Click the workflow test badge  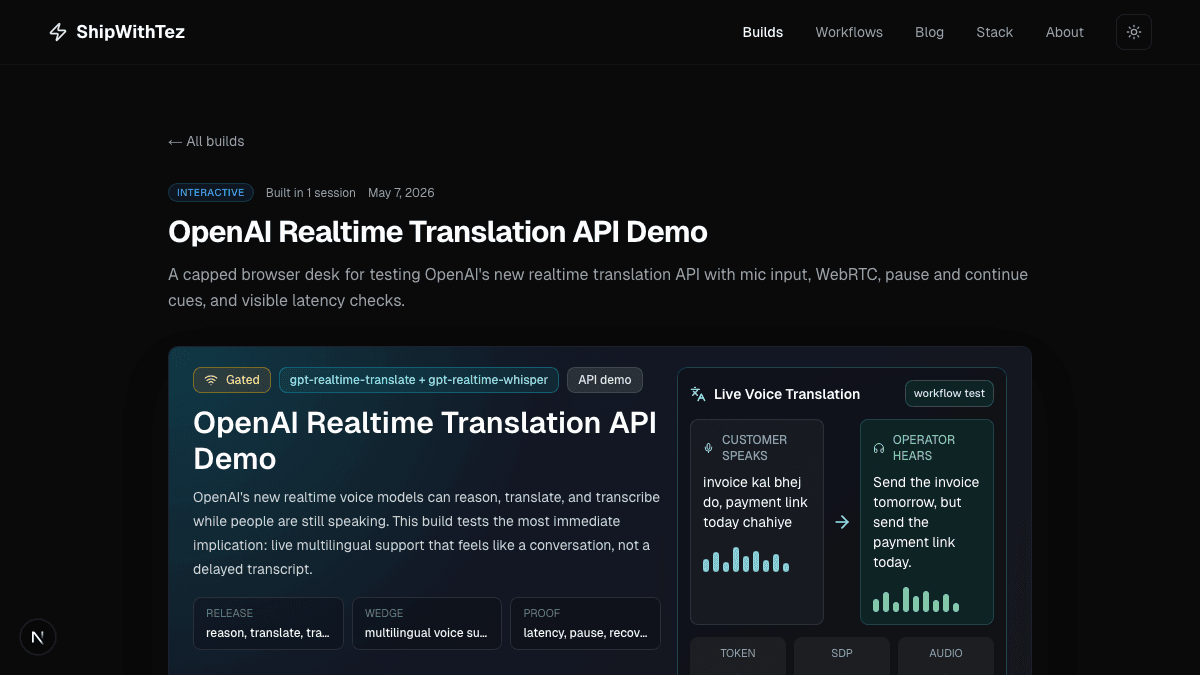[949, 393]
